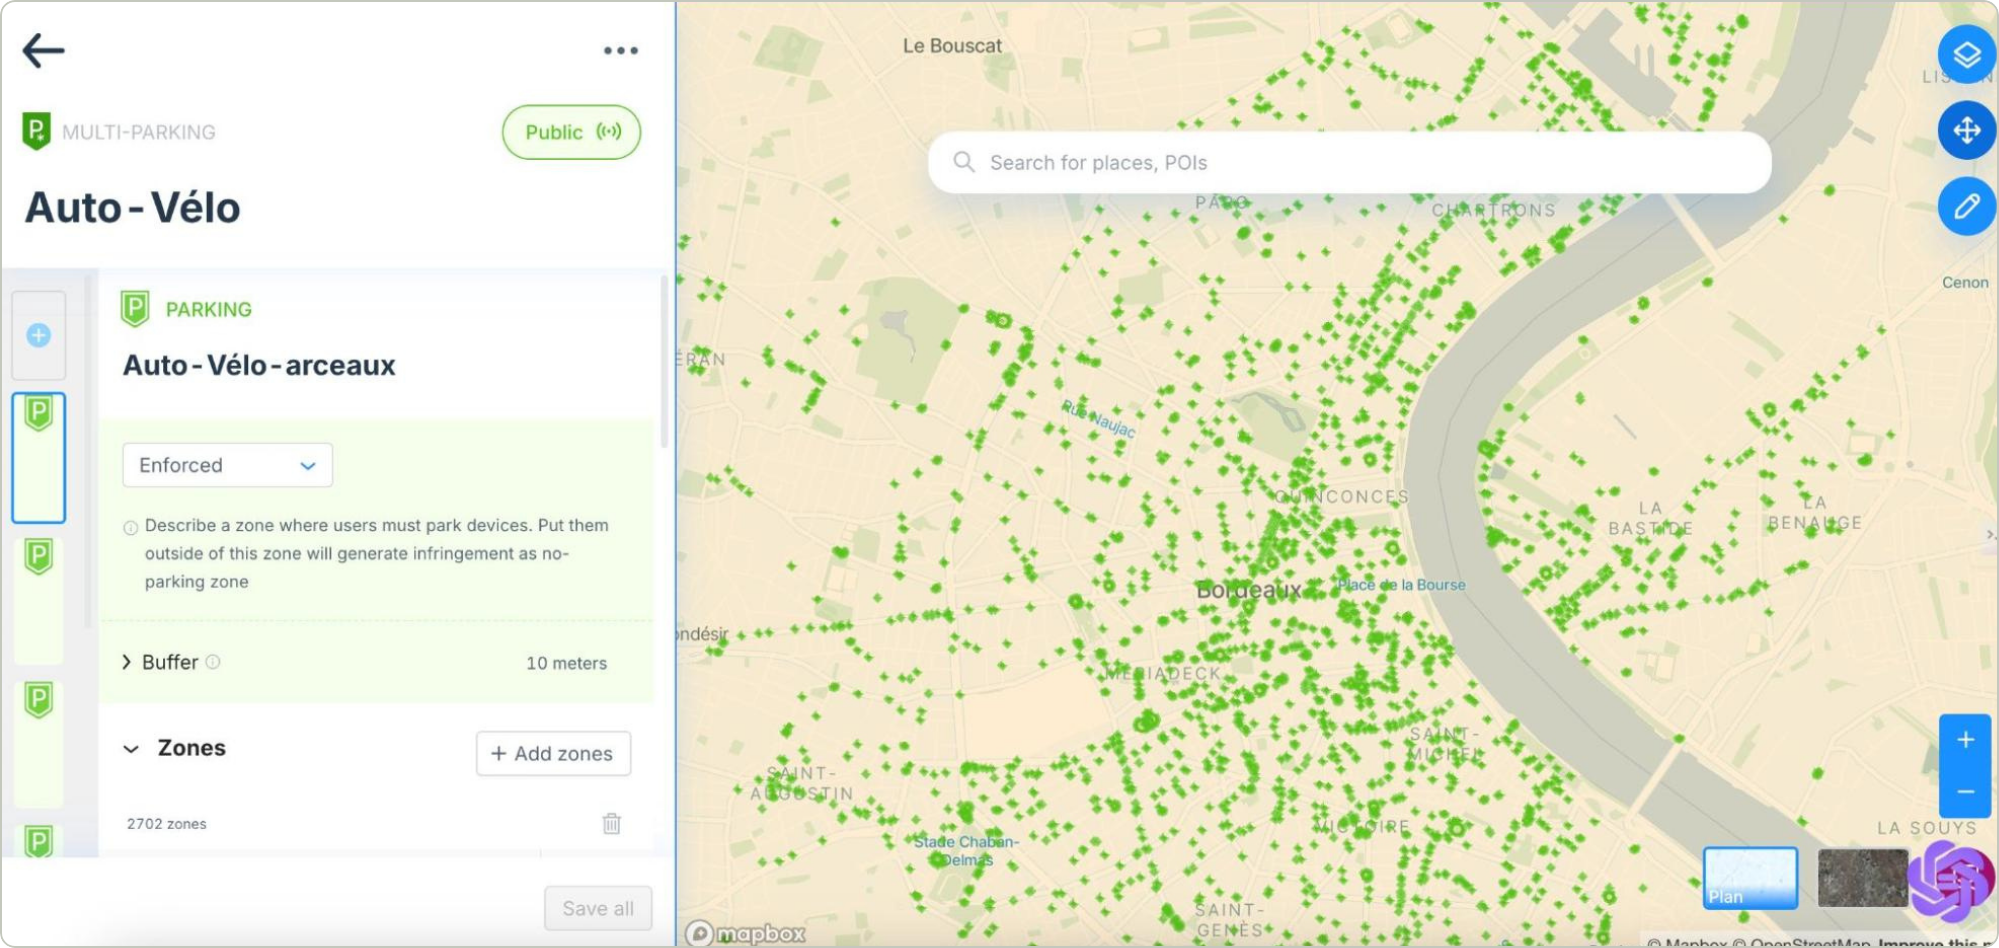The image size is (1999, 948).
Task: Select the second parking item in sidebar
Action: 39,600
